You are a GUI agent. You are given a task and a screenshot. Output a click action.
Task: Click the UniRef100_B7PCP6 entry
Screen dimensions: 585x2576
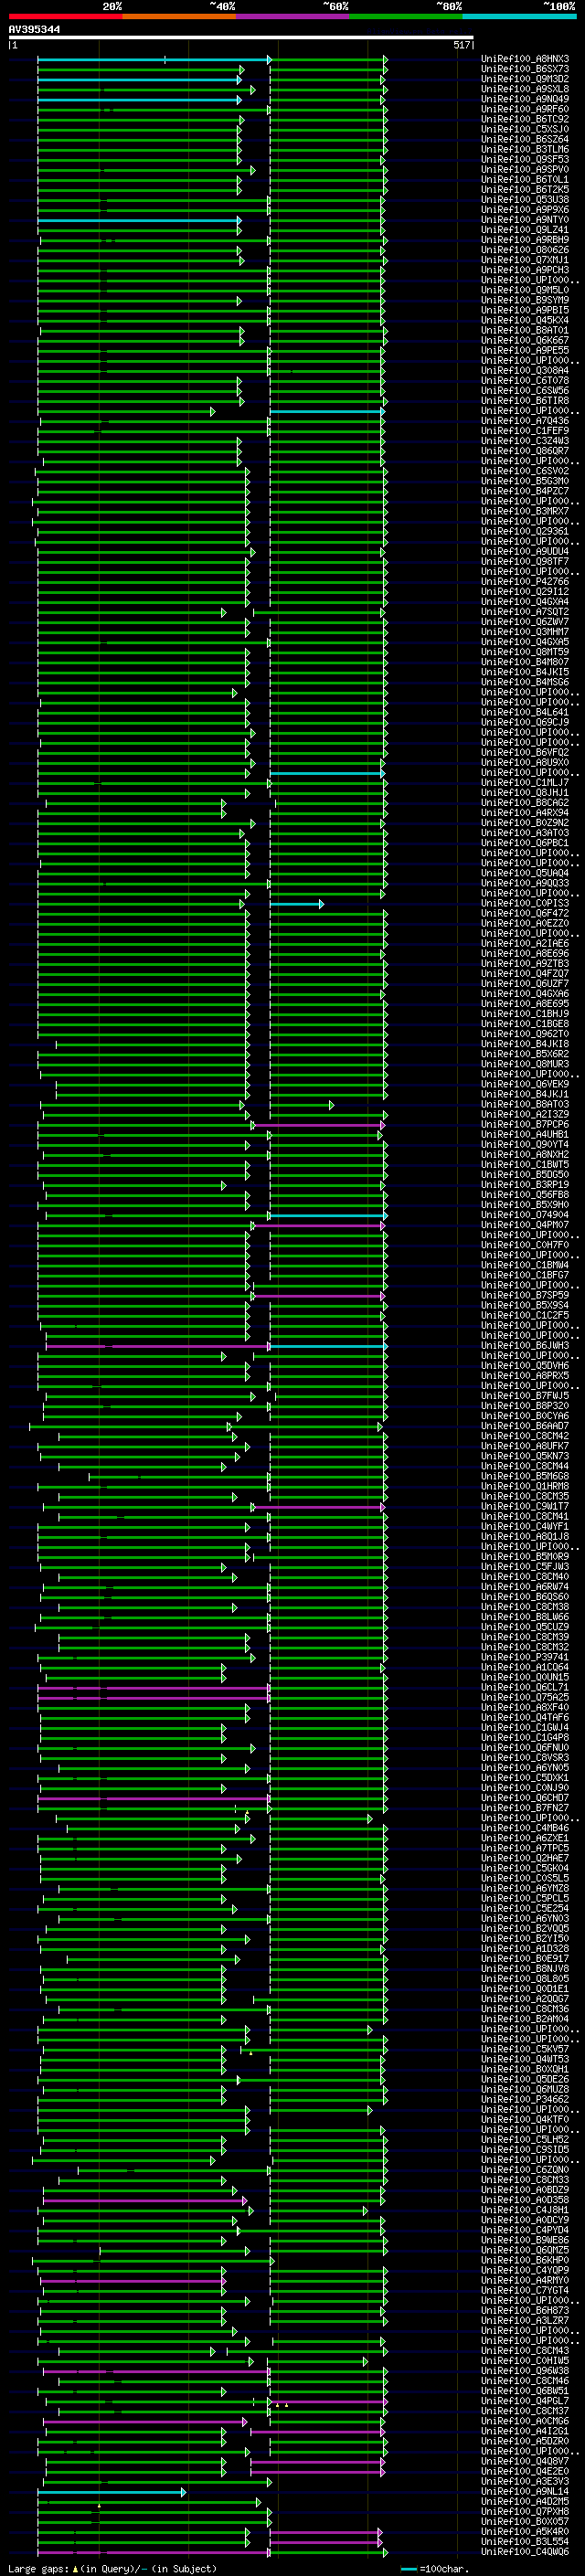coord(525,1125)
